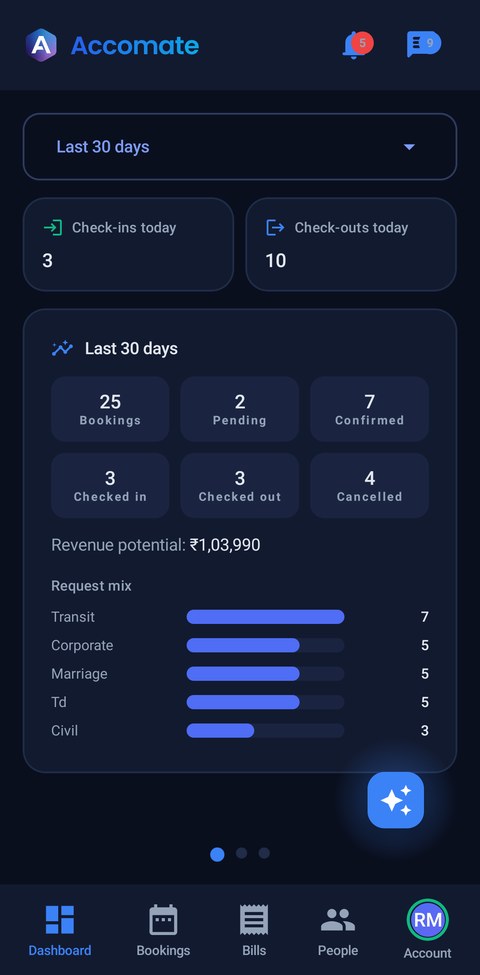Tap the trend chart icon beside Last 30 days
480x975 pixels.
pos(62,348)
